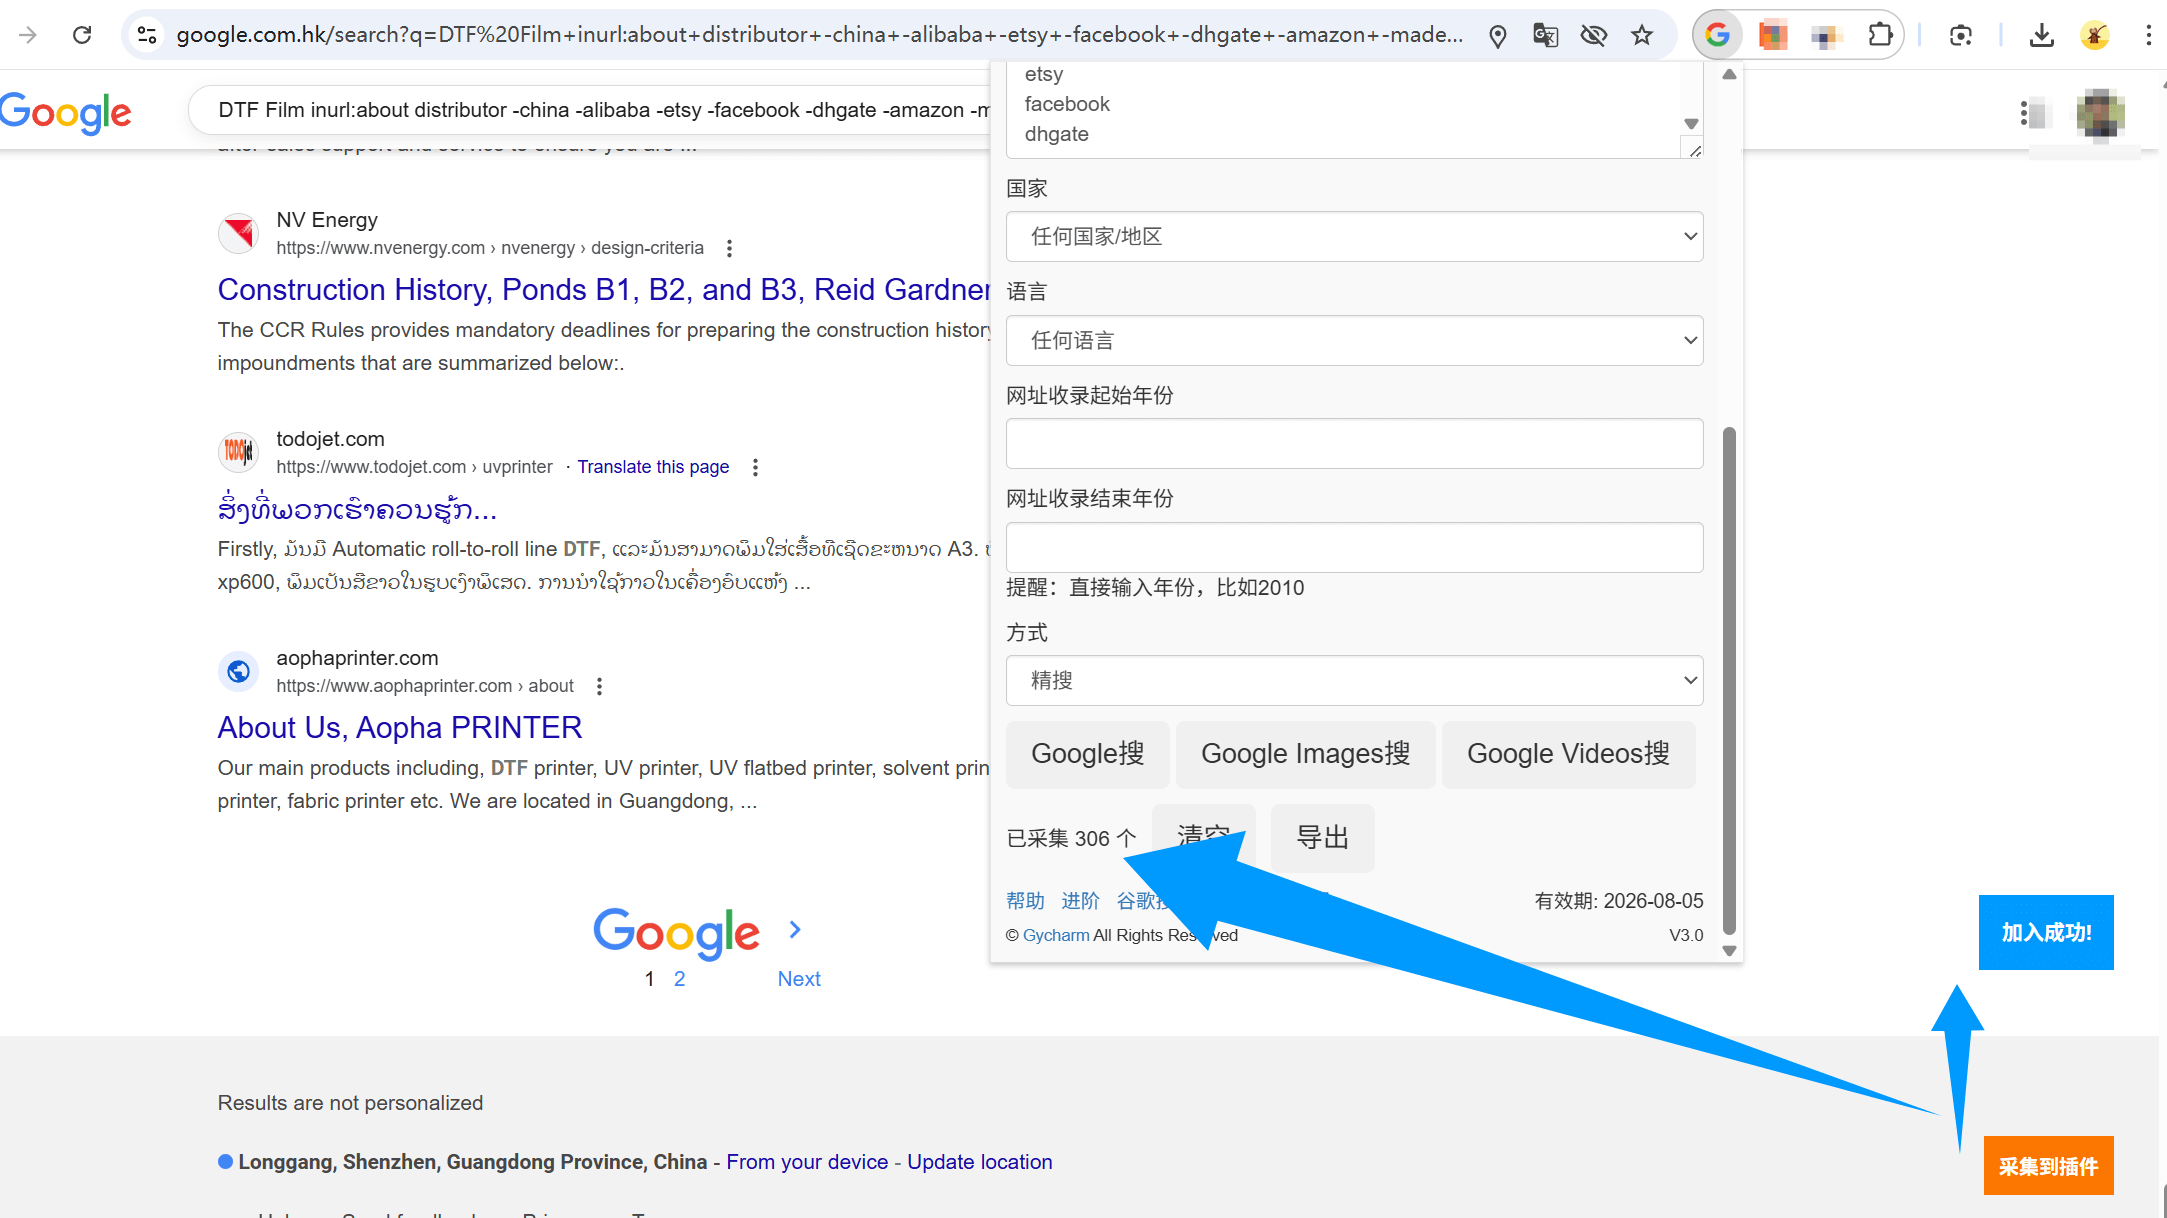Click Translate this page link

click(x=653, y=467)
